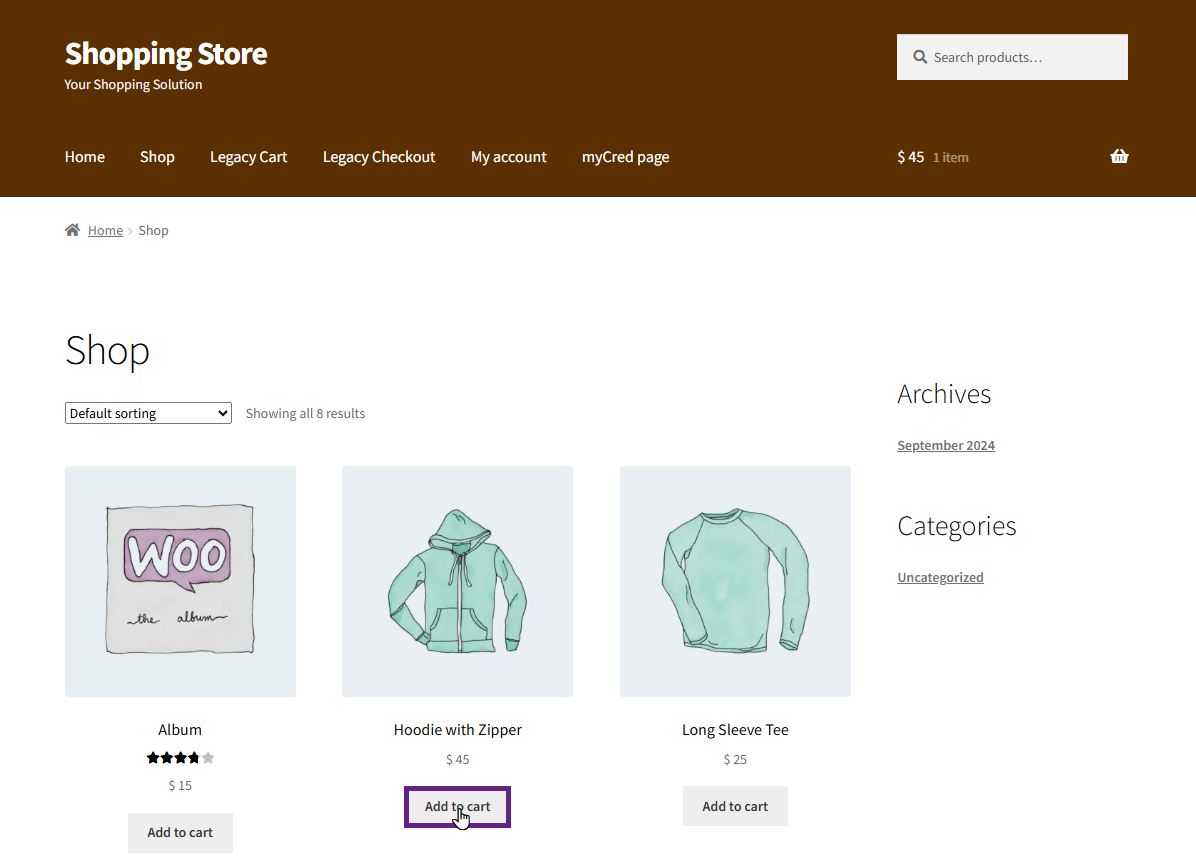Image resolution: width=1196 pixels, height=865 pixels.
Task: Open the Uncategorized category link
Action: 940,578
